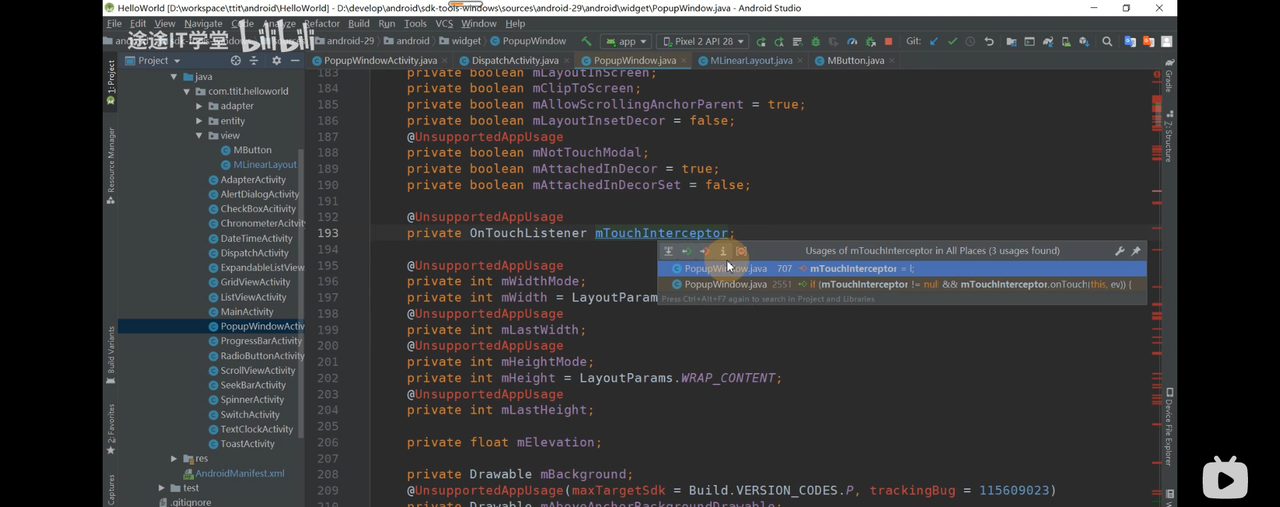
Task: Click the Project panel gear icon
Action: point(277,61)
